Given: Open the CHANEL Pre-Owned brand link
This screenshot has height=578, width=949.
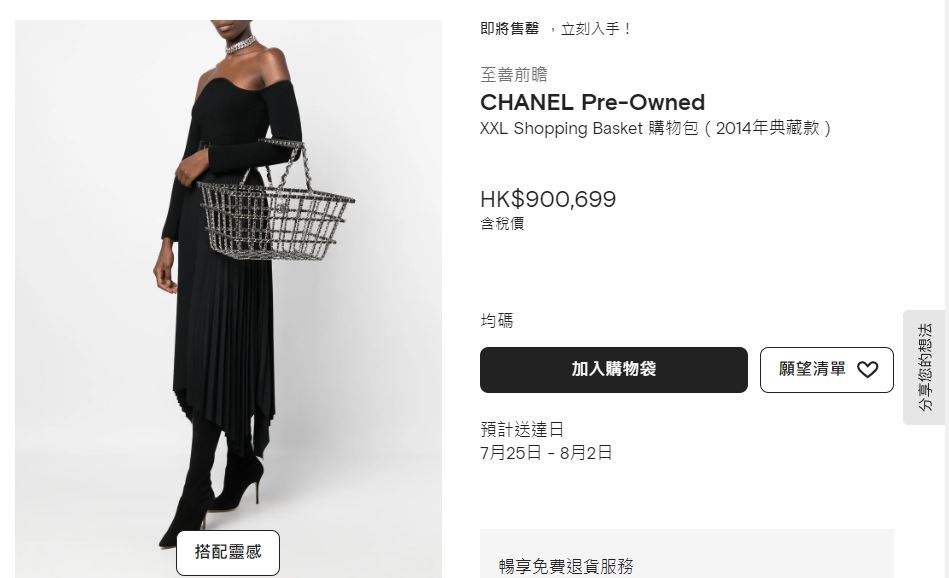Looking at the screenshot, I should tap(593, 102).
